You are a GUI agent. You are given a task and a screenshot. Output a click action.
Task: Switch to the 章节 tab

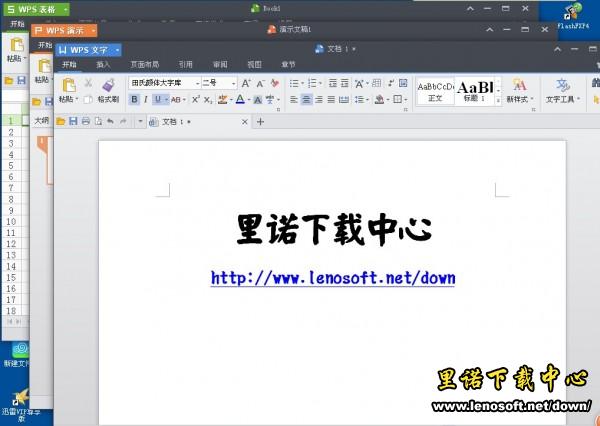pos(288,65)
